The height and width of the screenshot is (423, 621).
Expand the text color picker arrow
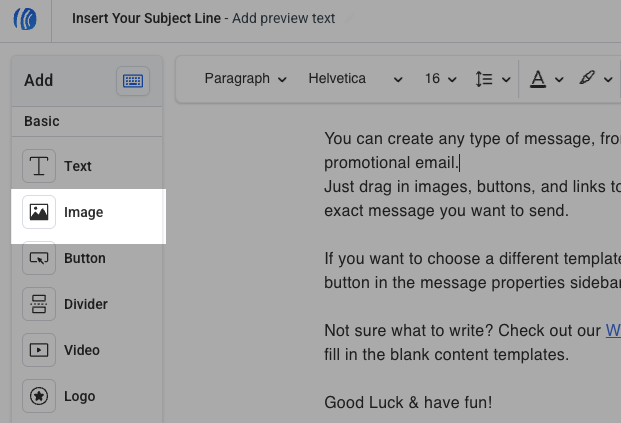[x=559, y=79]
